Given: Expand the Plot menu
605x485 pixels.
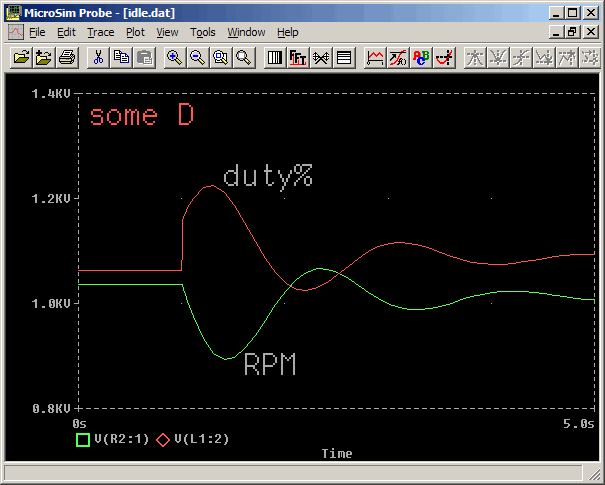Looking at the screenshot, I should [x=135, y=32].
